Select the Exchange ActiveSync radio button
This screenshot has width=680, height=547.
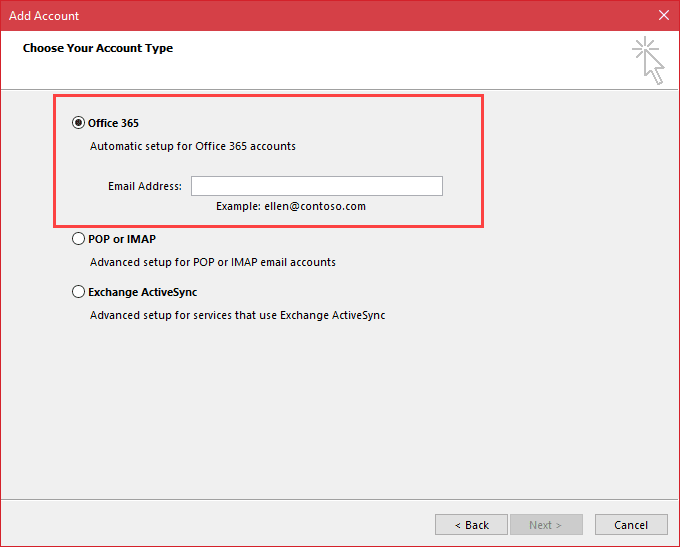click(x=78, y=292)
